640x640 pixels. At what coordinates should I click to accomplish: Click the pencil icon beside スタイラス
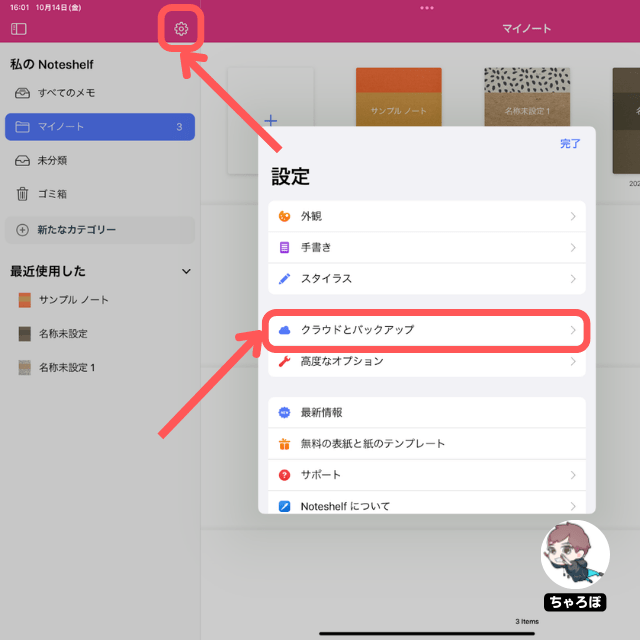[284, 279]
